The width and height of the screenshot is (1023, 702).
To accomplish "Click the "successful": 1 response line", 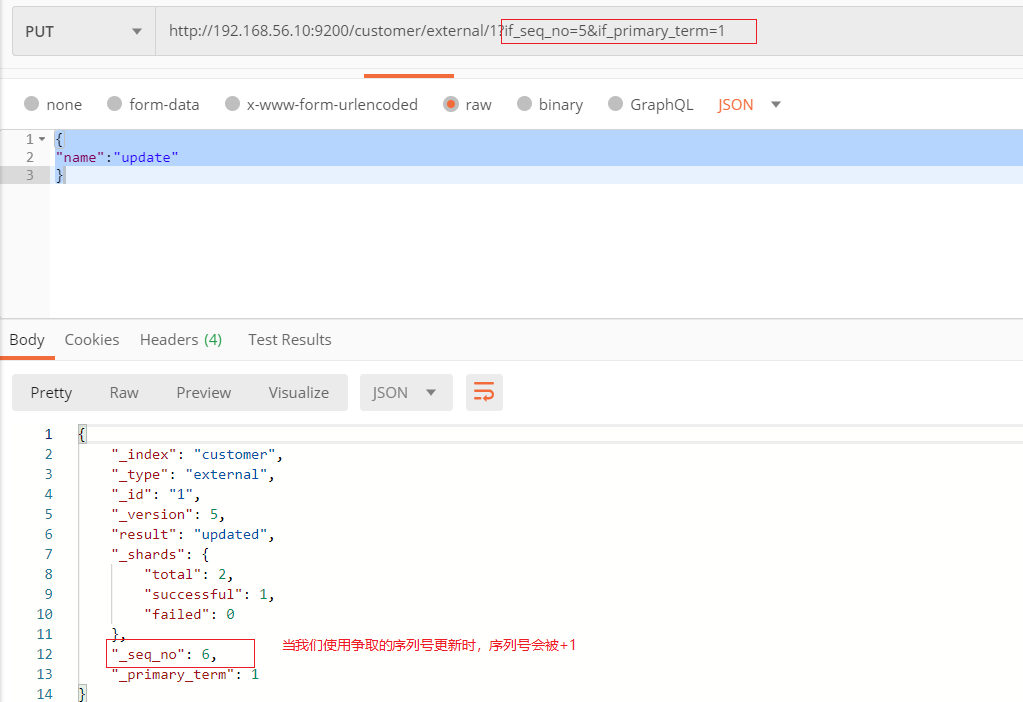I will pyautogui.click(x=209, y=594).
